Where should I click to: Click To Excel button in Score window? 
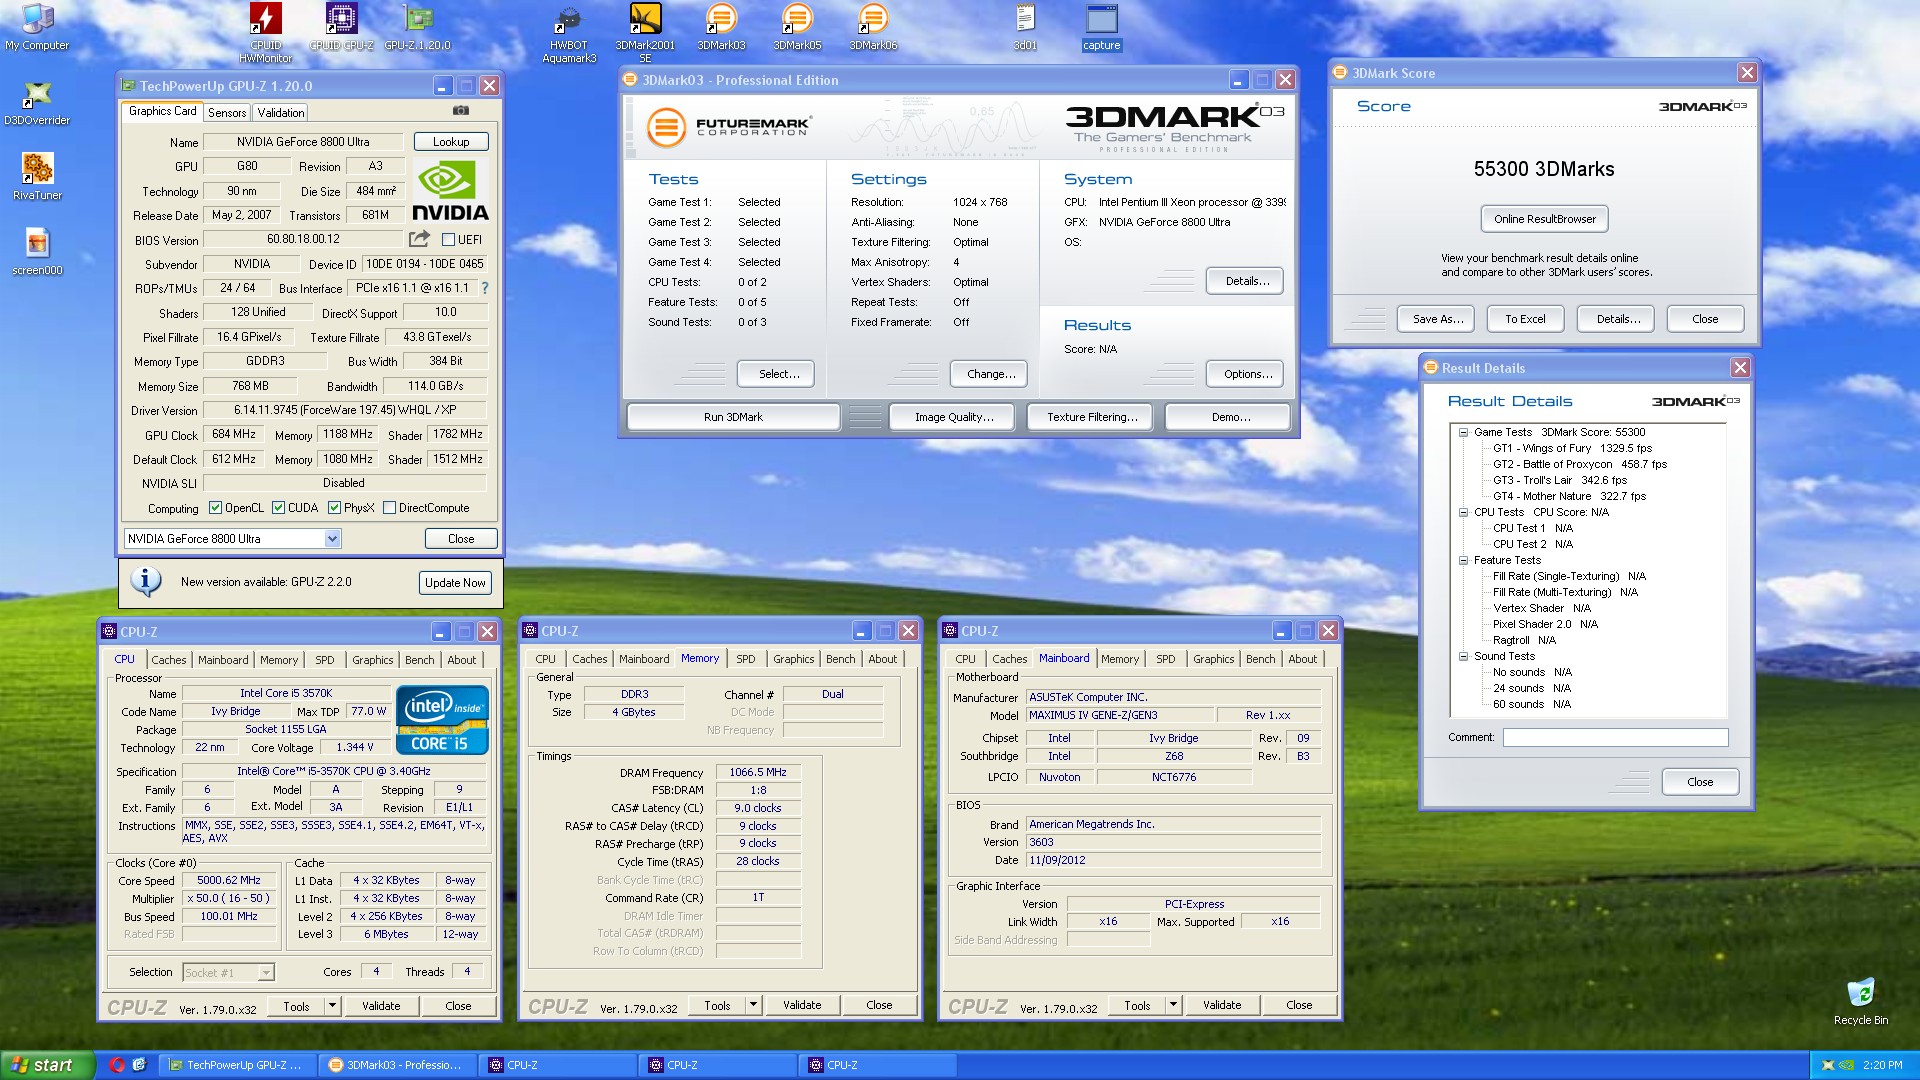coord(1525,319)
